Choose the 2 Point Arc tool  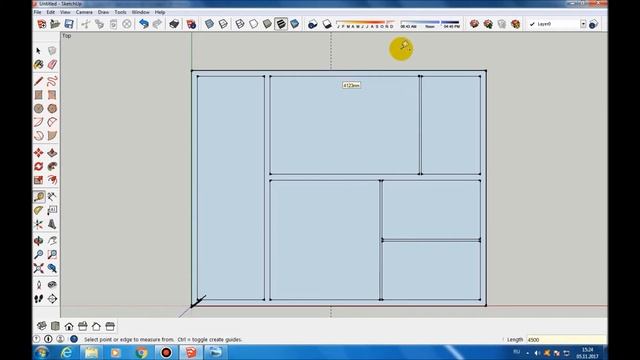pyautogui.click(x=52, y=122)
